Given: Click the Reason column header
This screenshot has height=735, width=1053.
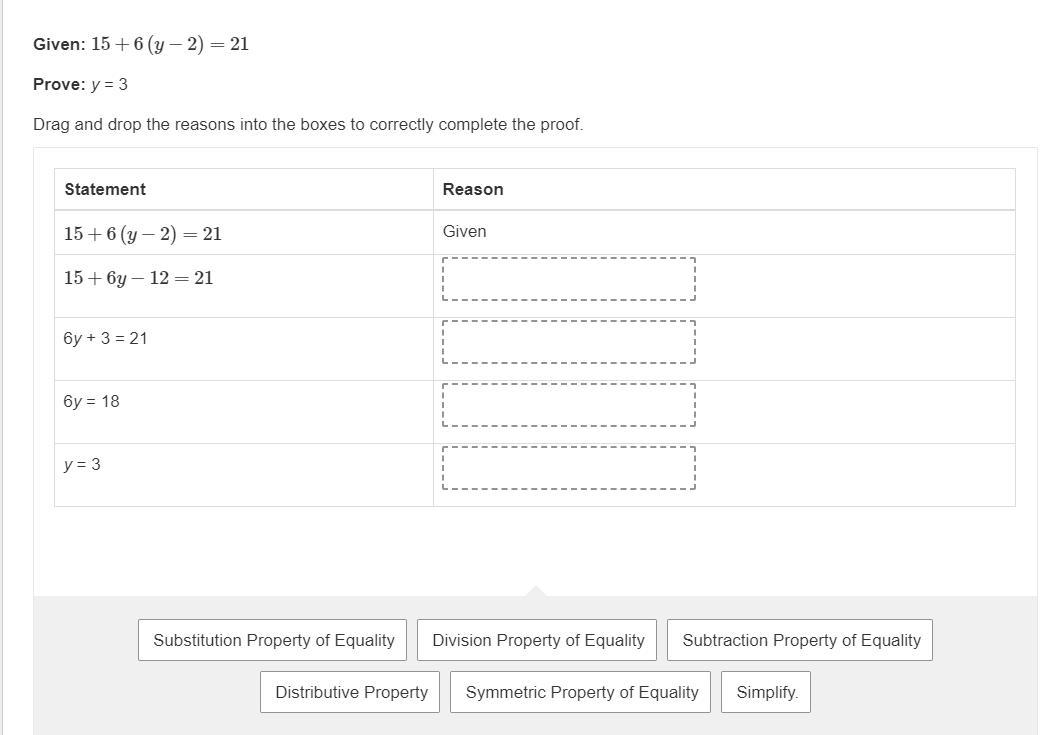Looking at the screenshot, I should [473, 189].
